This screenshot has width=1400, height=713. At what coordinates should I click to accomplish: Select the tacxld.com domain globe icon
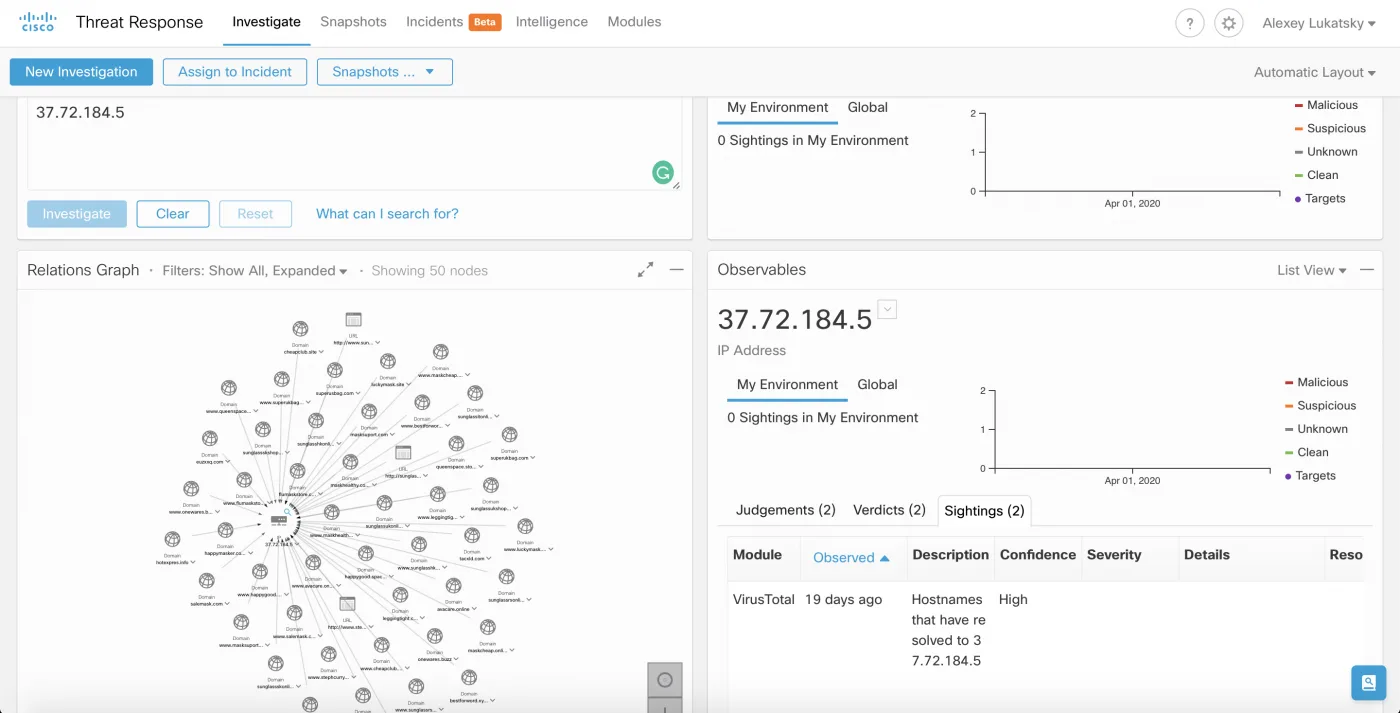point(471,535)
